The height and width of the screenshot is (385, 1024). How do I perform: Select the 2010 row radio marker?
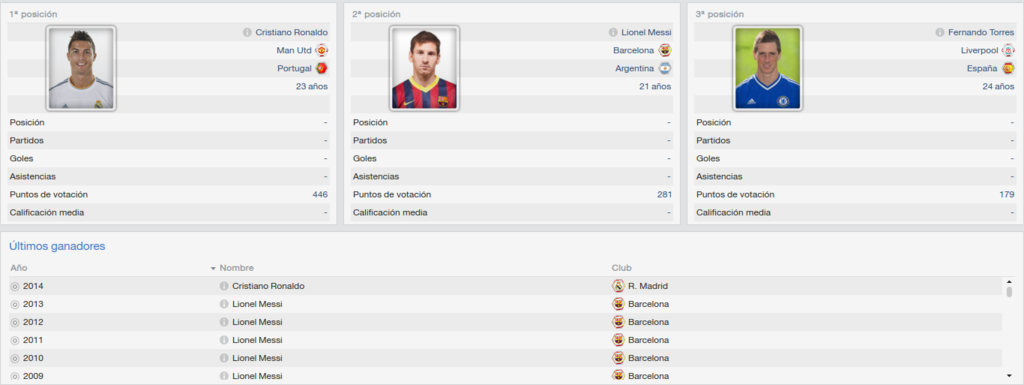14,358
